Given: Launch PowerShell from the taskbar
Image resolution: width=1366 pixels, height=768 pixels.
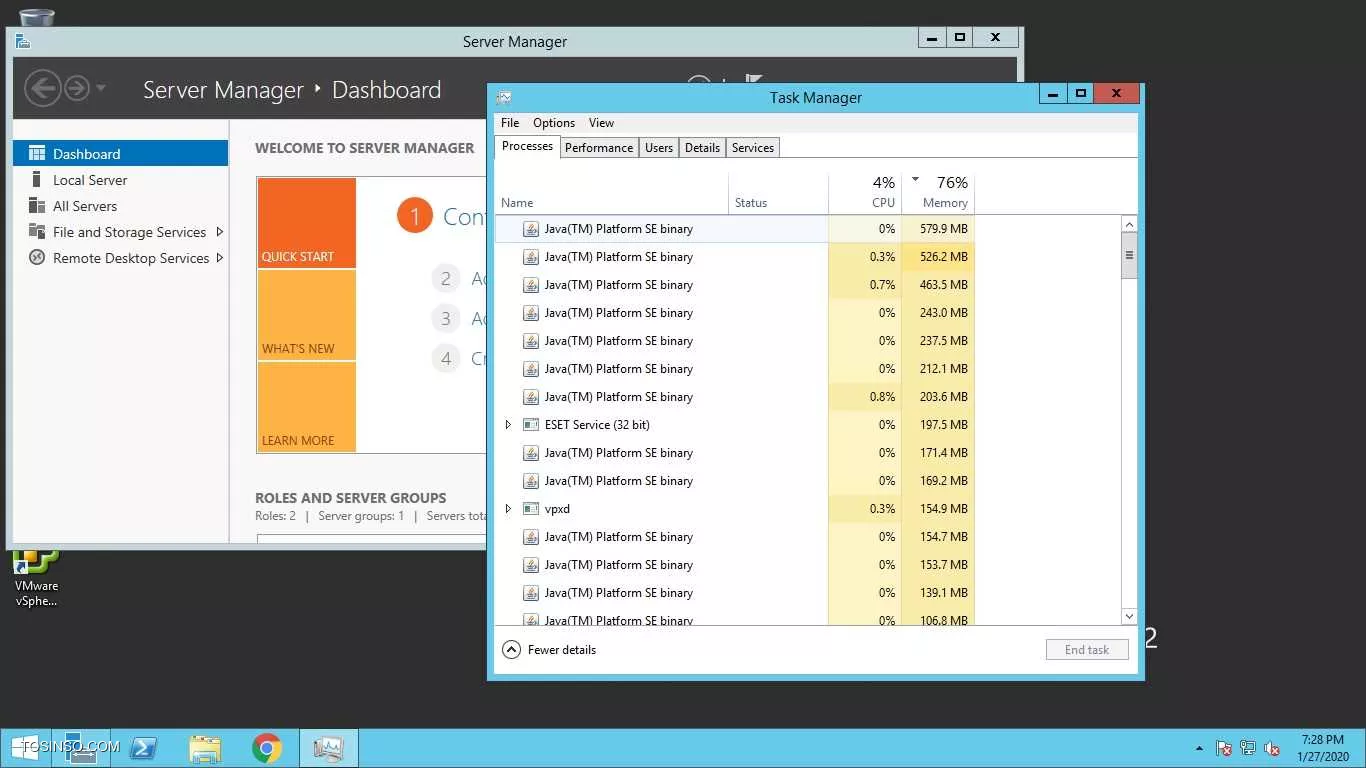Looking at the screenshot, I should pyautogui.click(x=143, y=748).
